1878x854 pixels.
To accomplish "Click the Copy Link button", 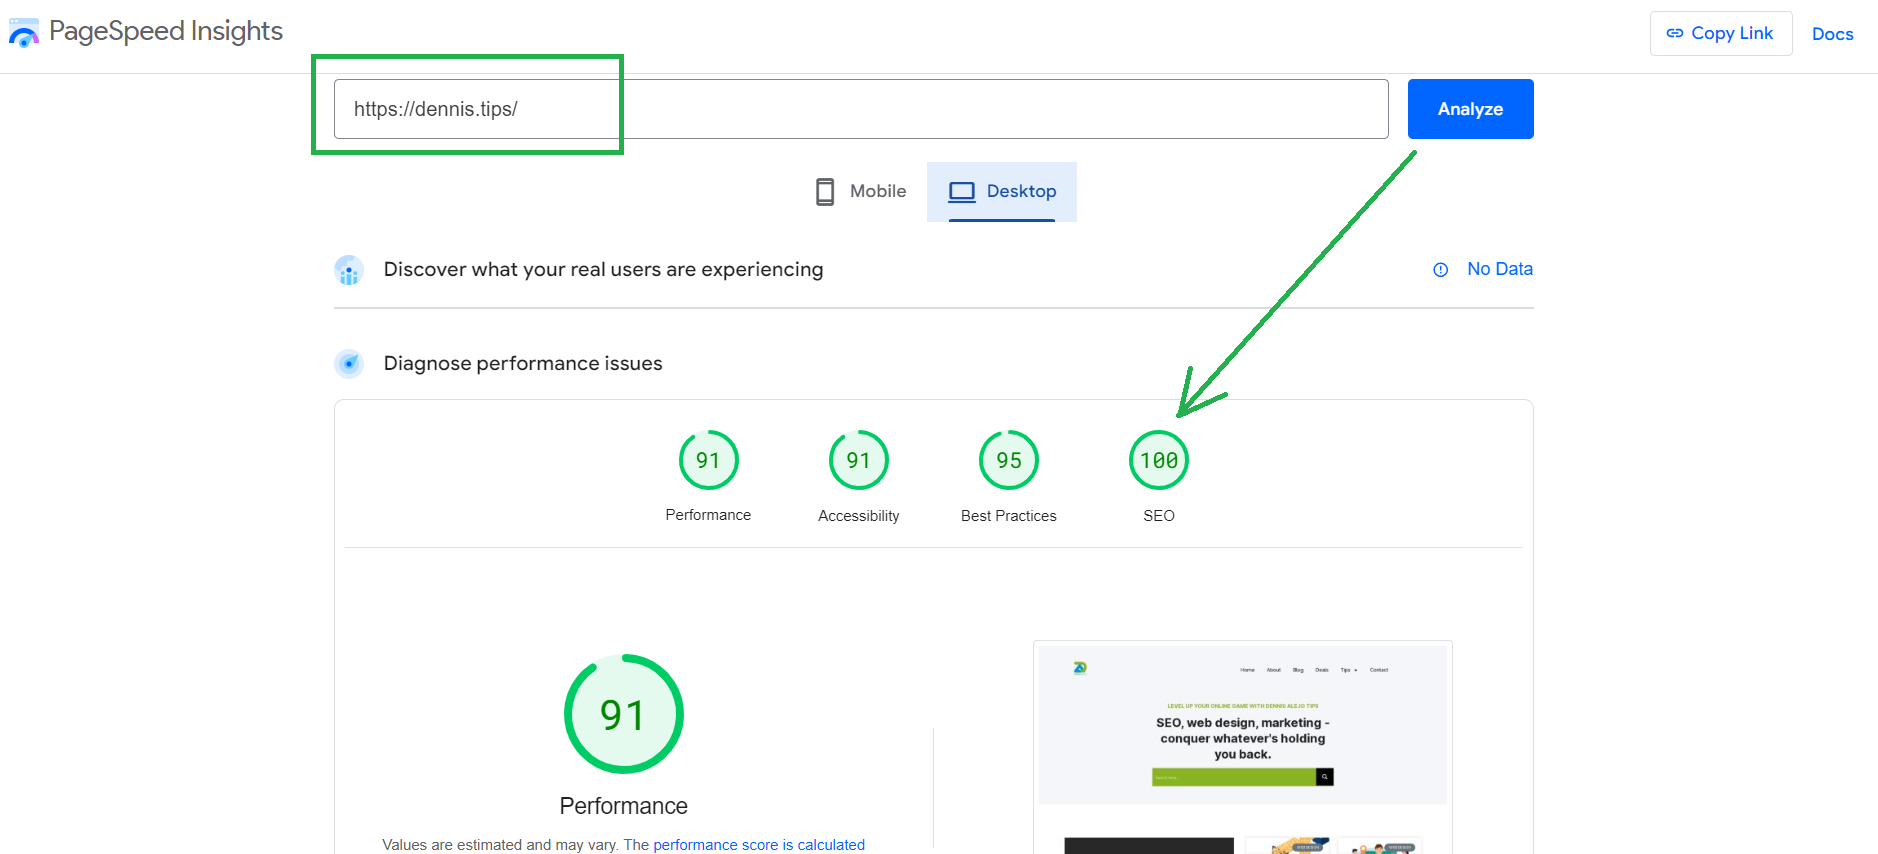I will click(x=1720, y=33).
